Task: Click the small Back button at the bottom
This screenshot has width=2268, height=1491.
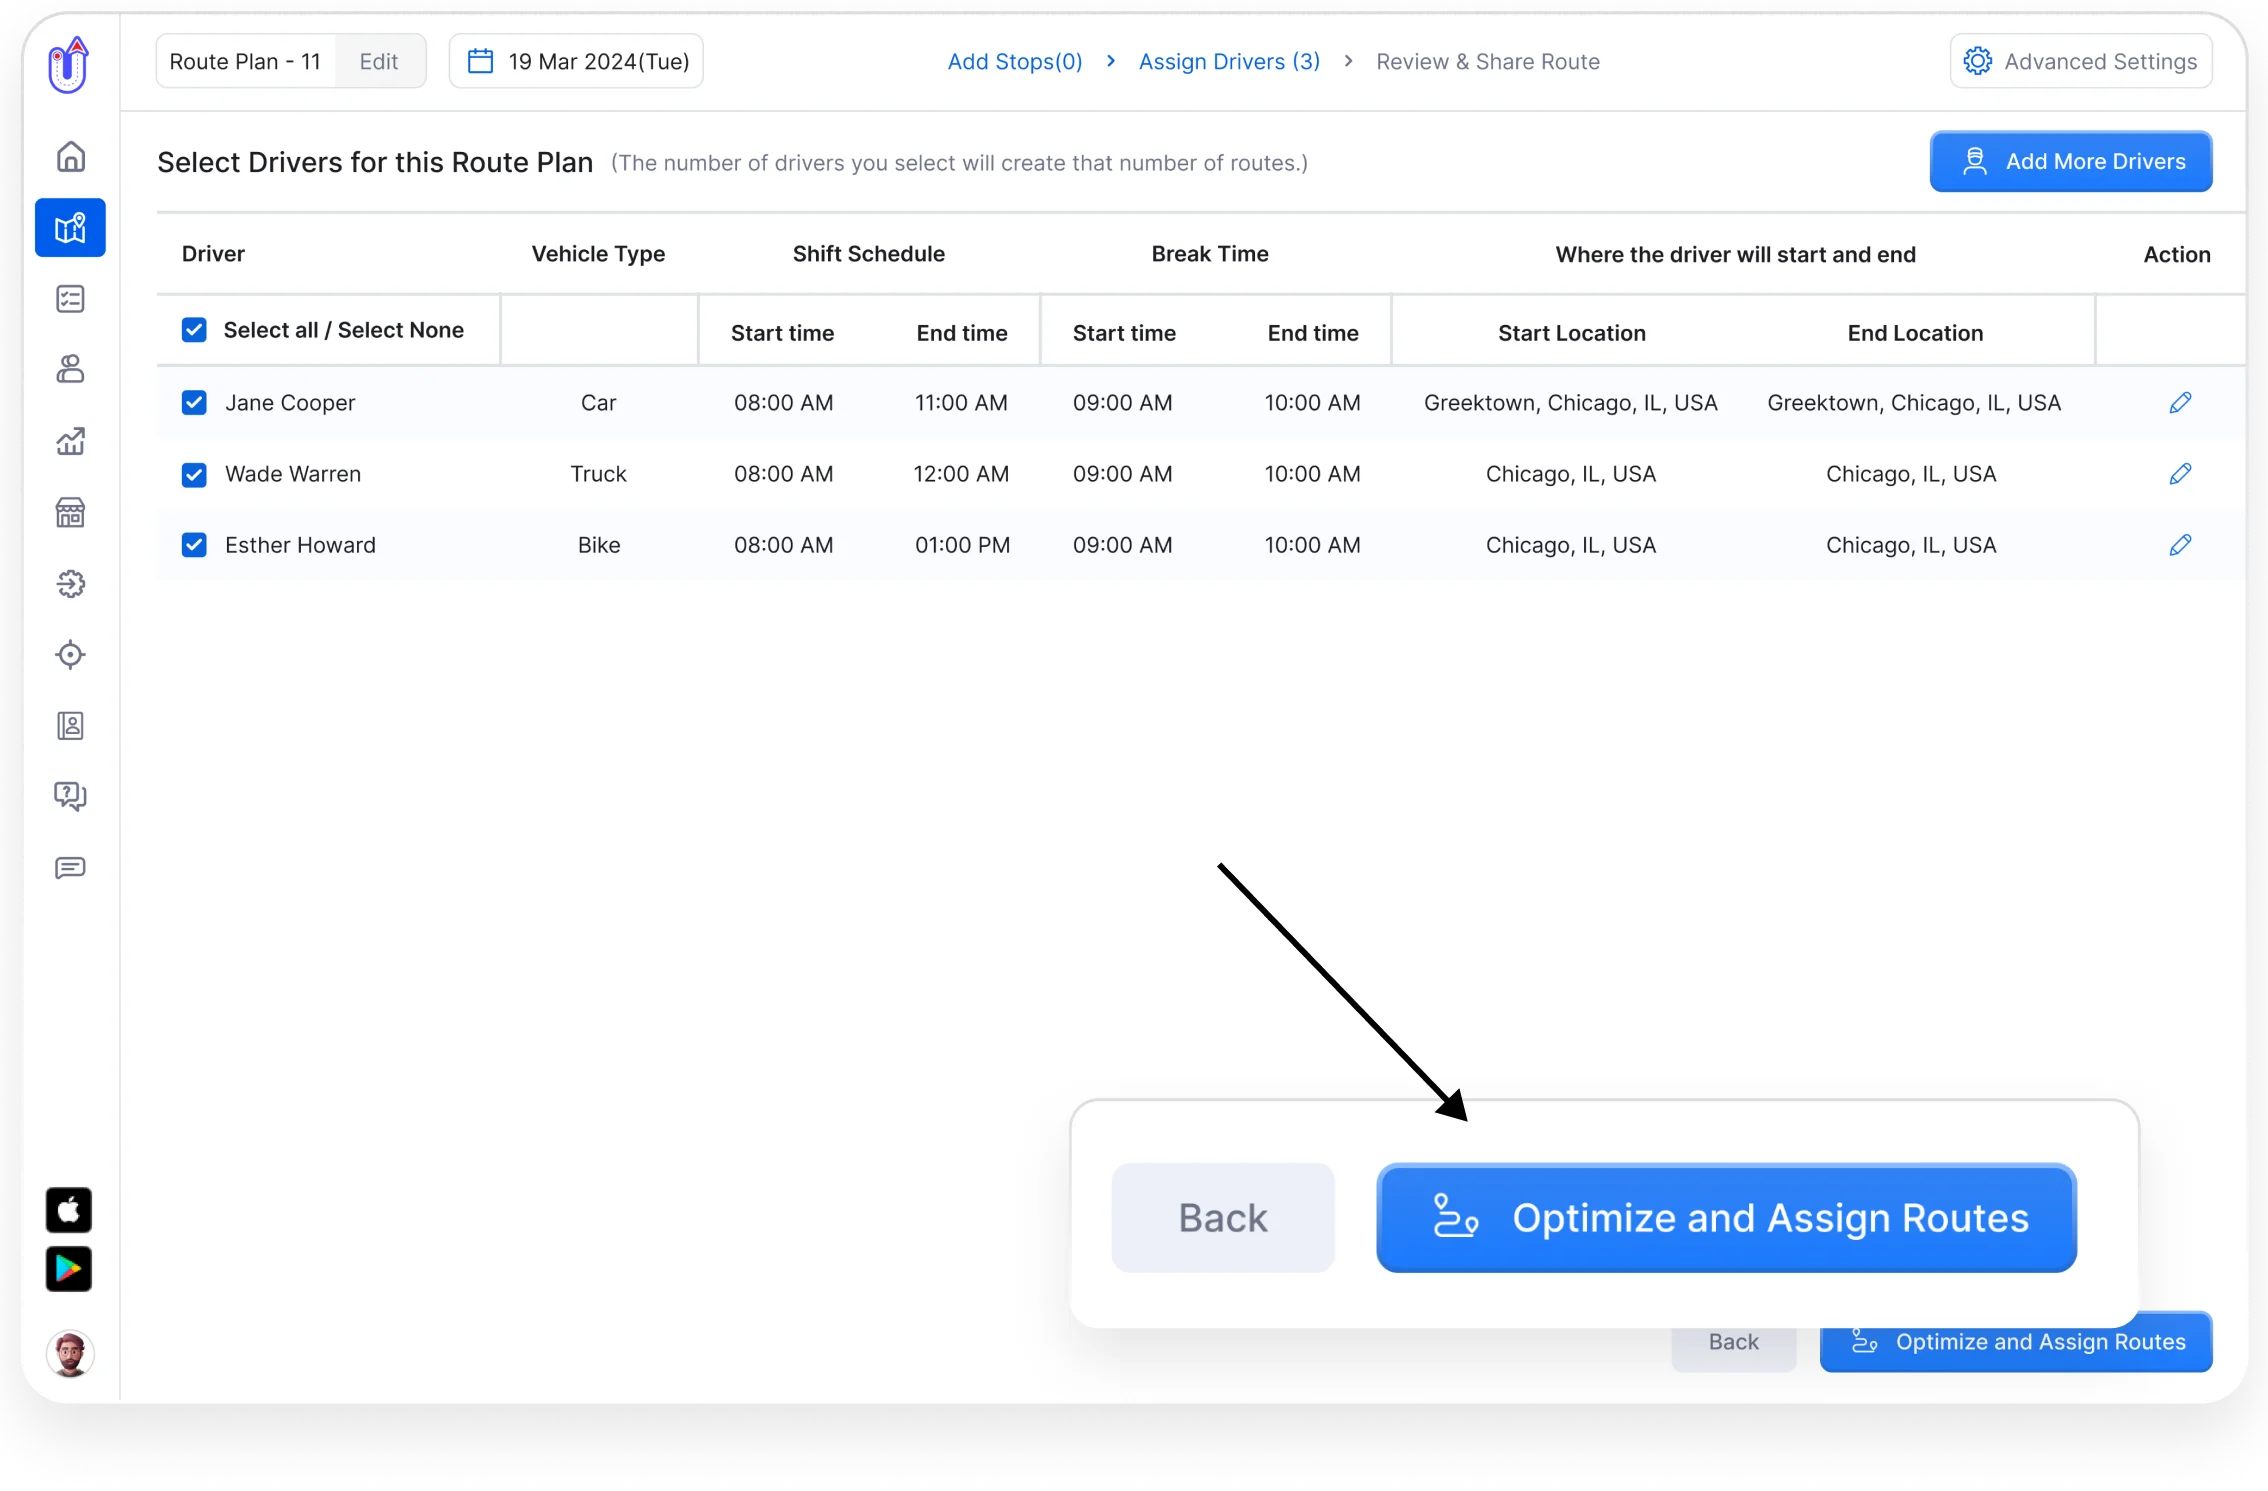Action: [x=1733, y=1346]
